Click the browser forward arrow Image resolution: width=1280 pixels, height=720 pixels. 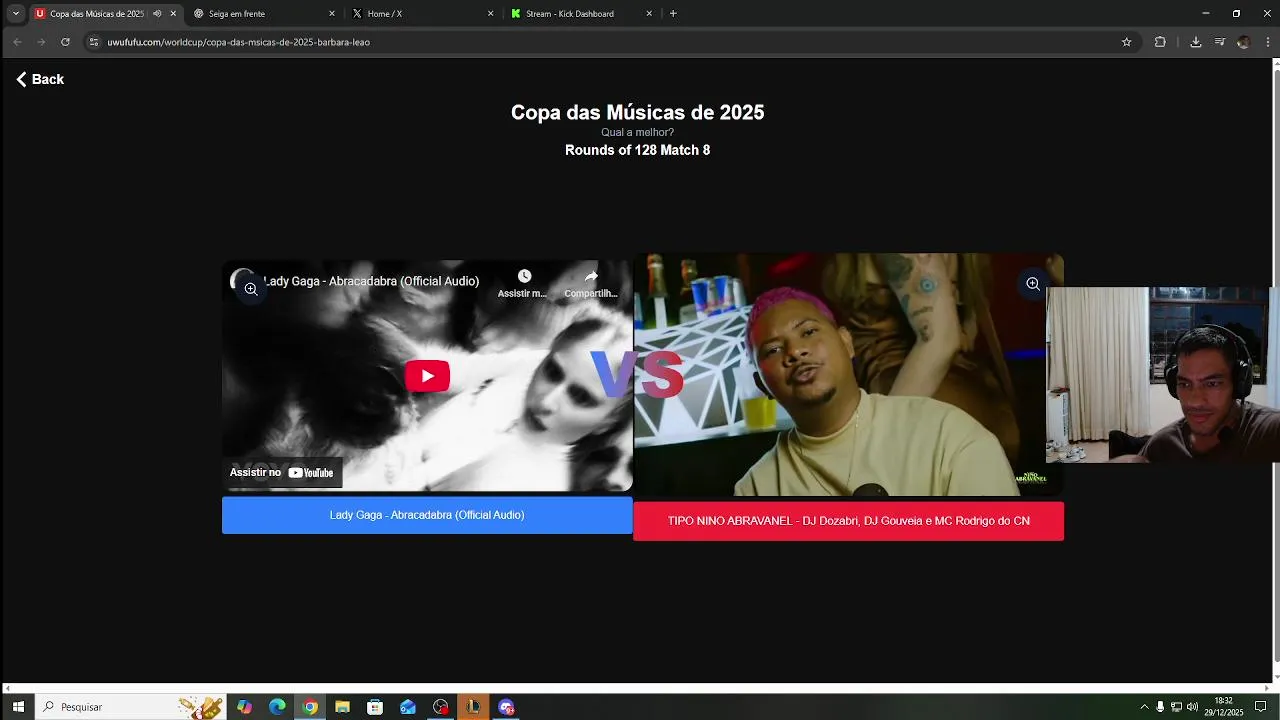pyautogui.click(x=41, y=42)
